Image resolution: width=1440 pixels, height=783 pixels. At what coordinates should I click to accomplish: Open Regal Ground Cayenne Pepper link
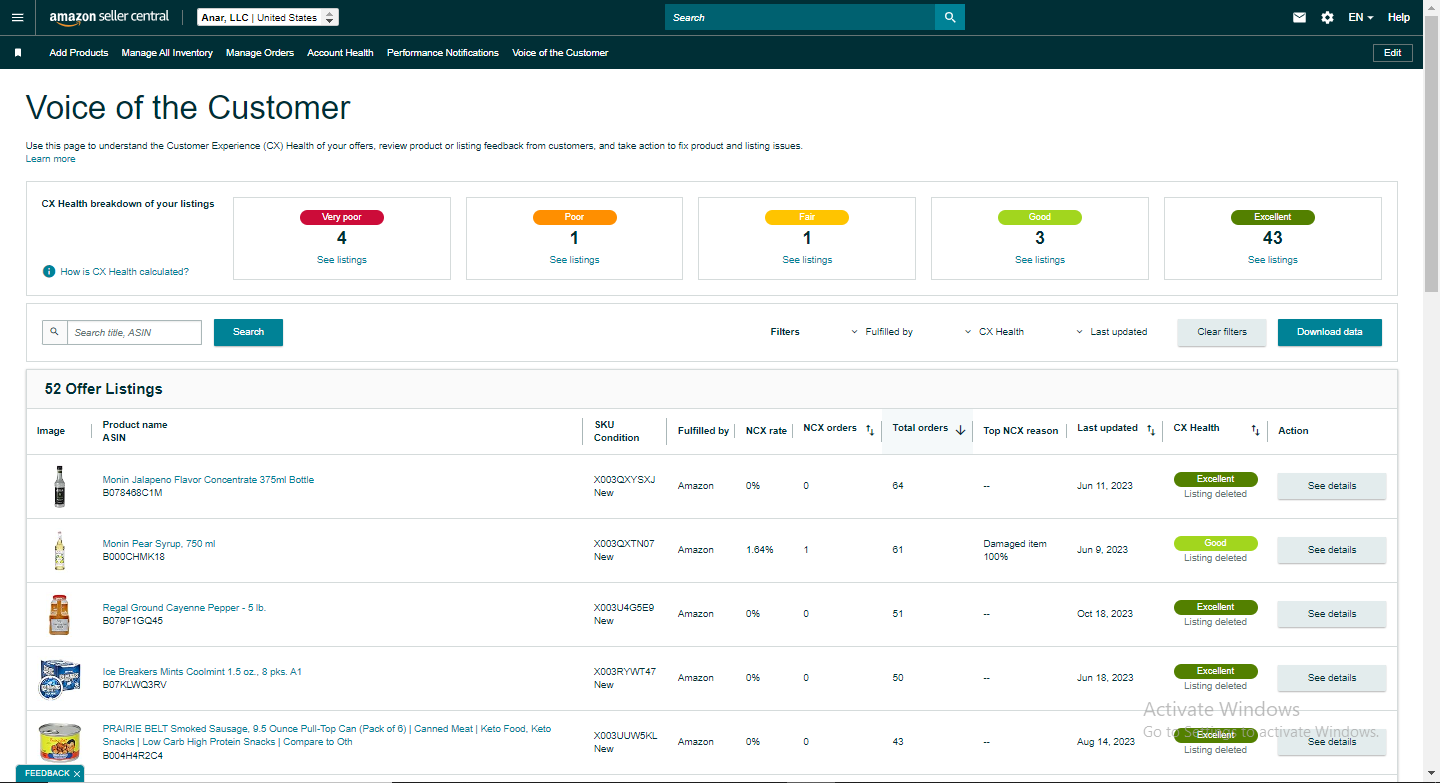coord(184,608)
